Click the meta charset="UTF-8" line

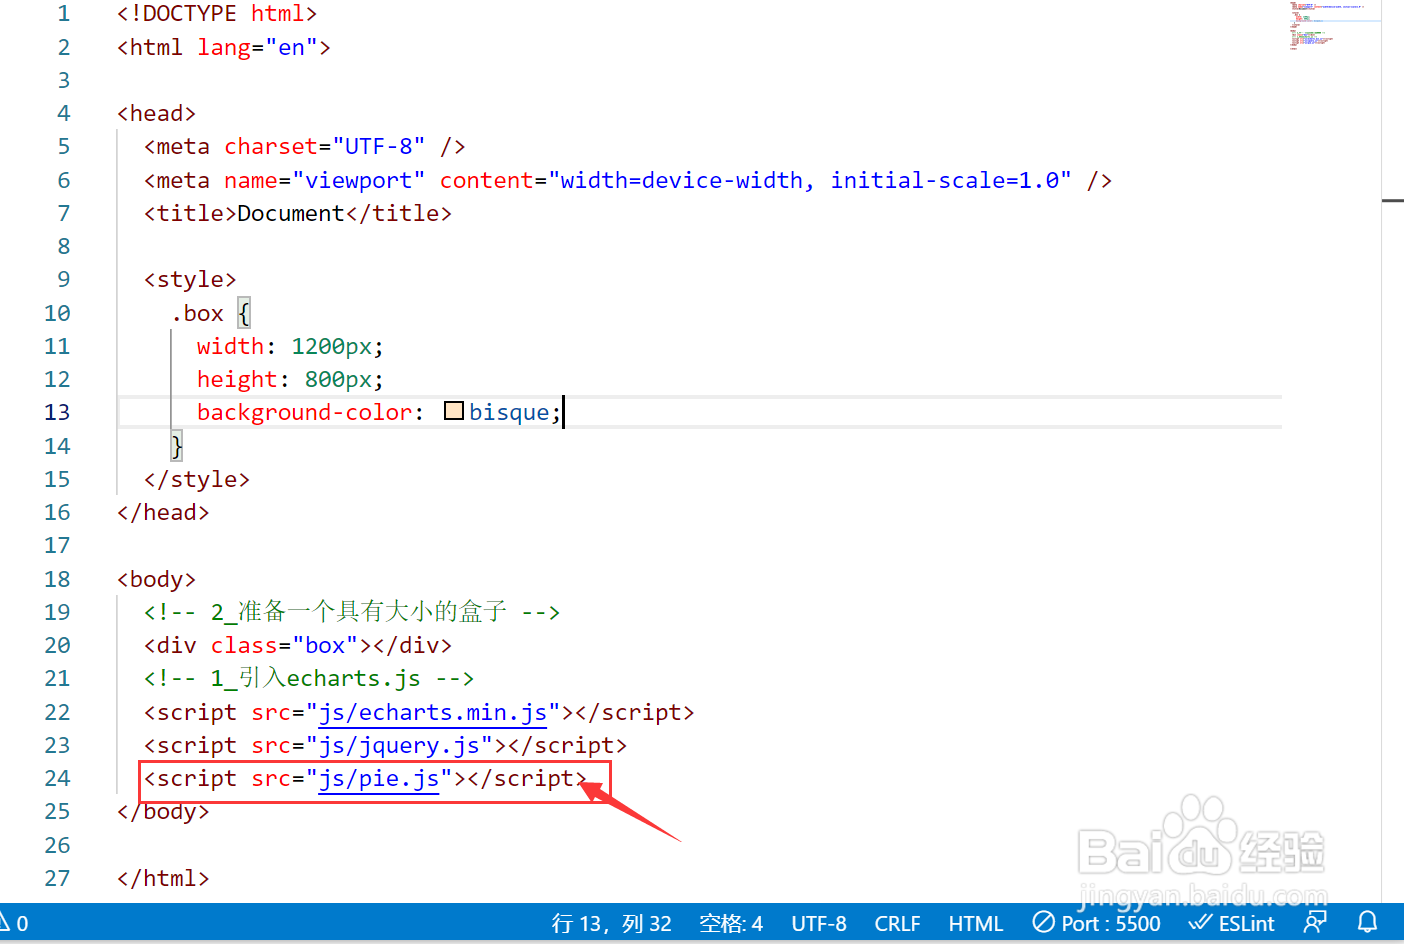305,146
